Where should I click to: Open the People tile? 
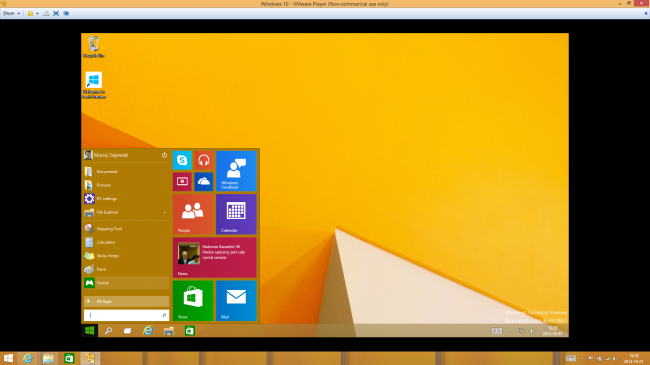(x=193, y=214)
